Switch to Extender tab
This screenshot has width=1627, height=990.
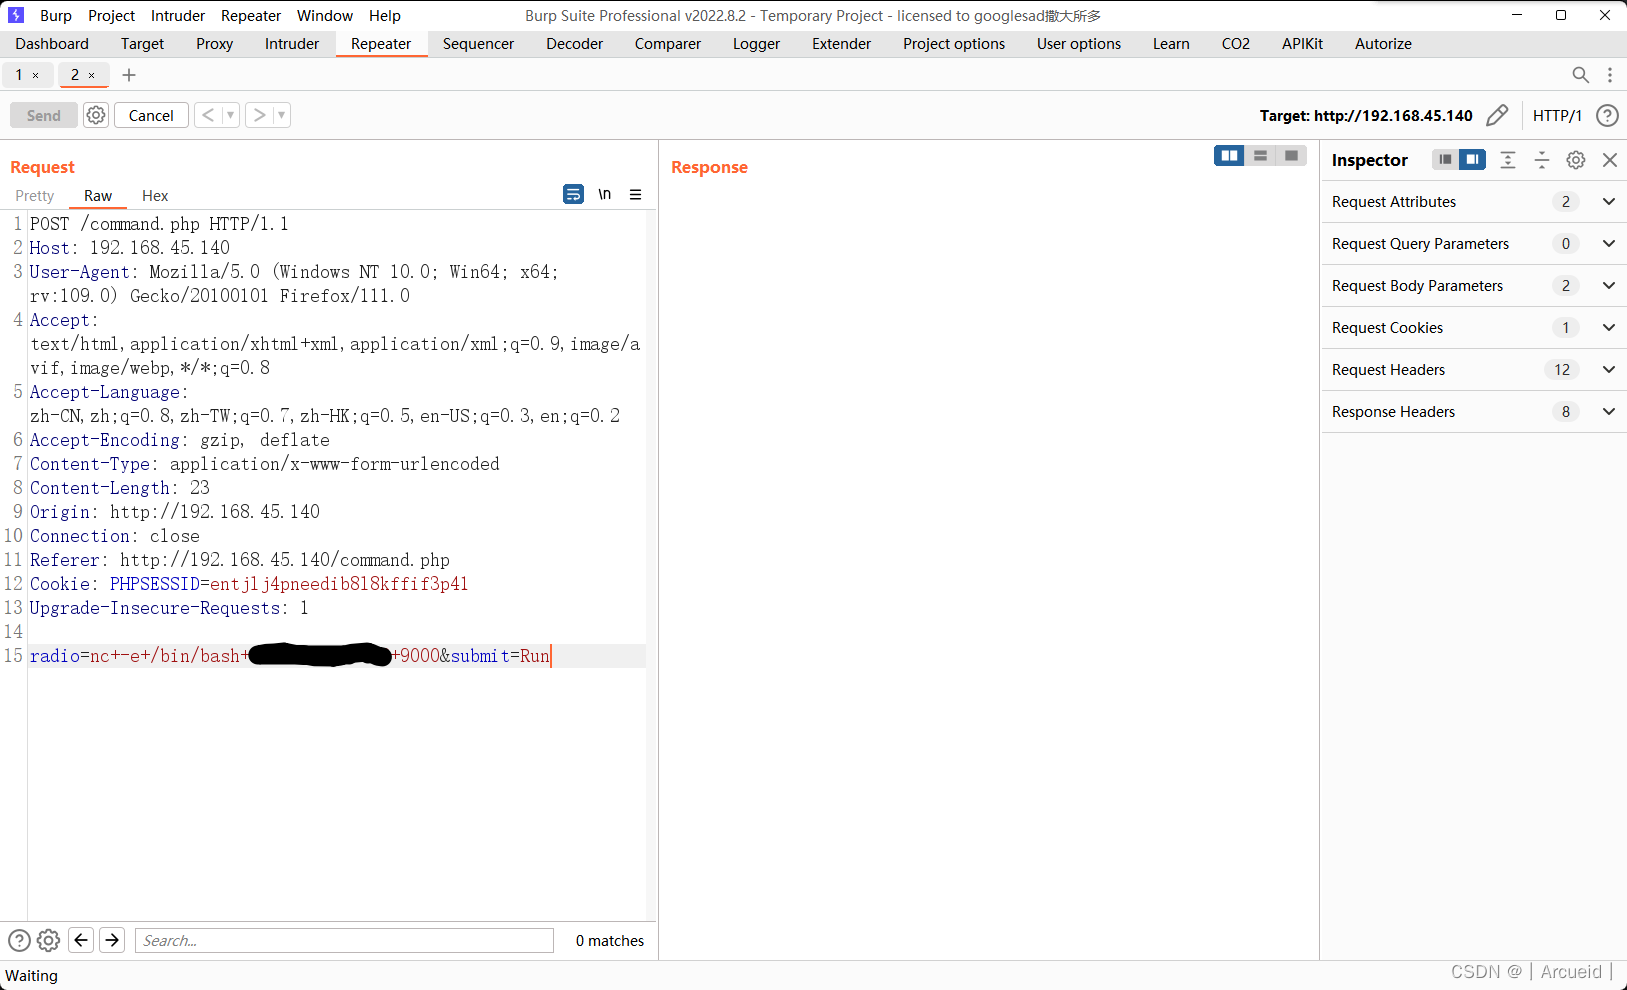(841, 44)
